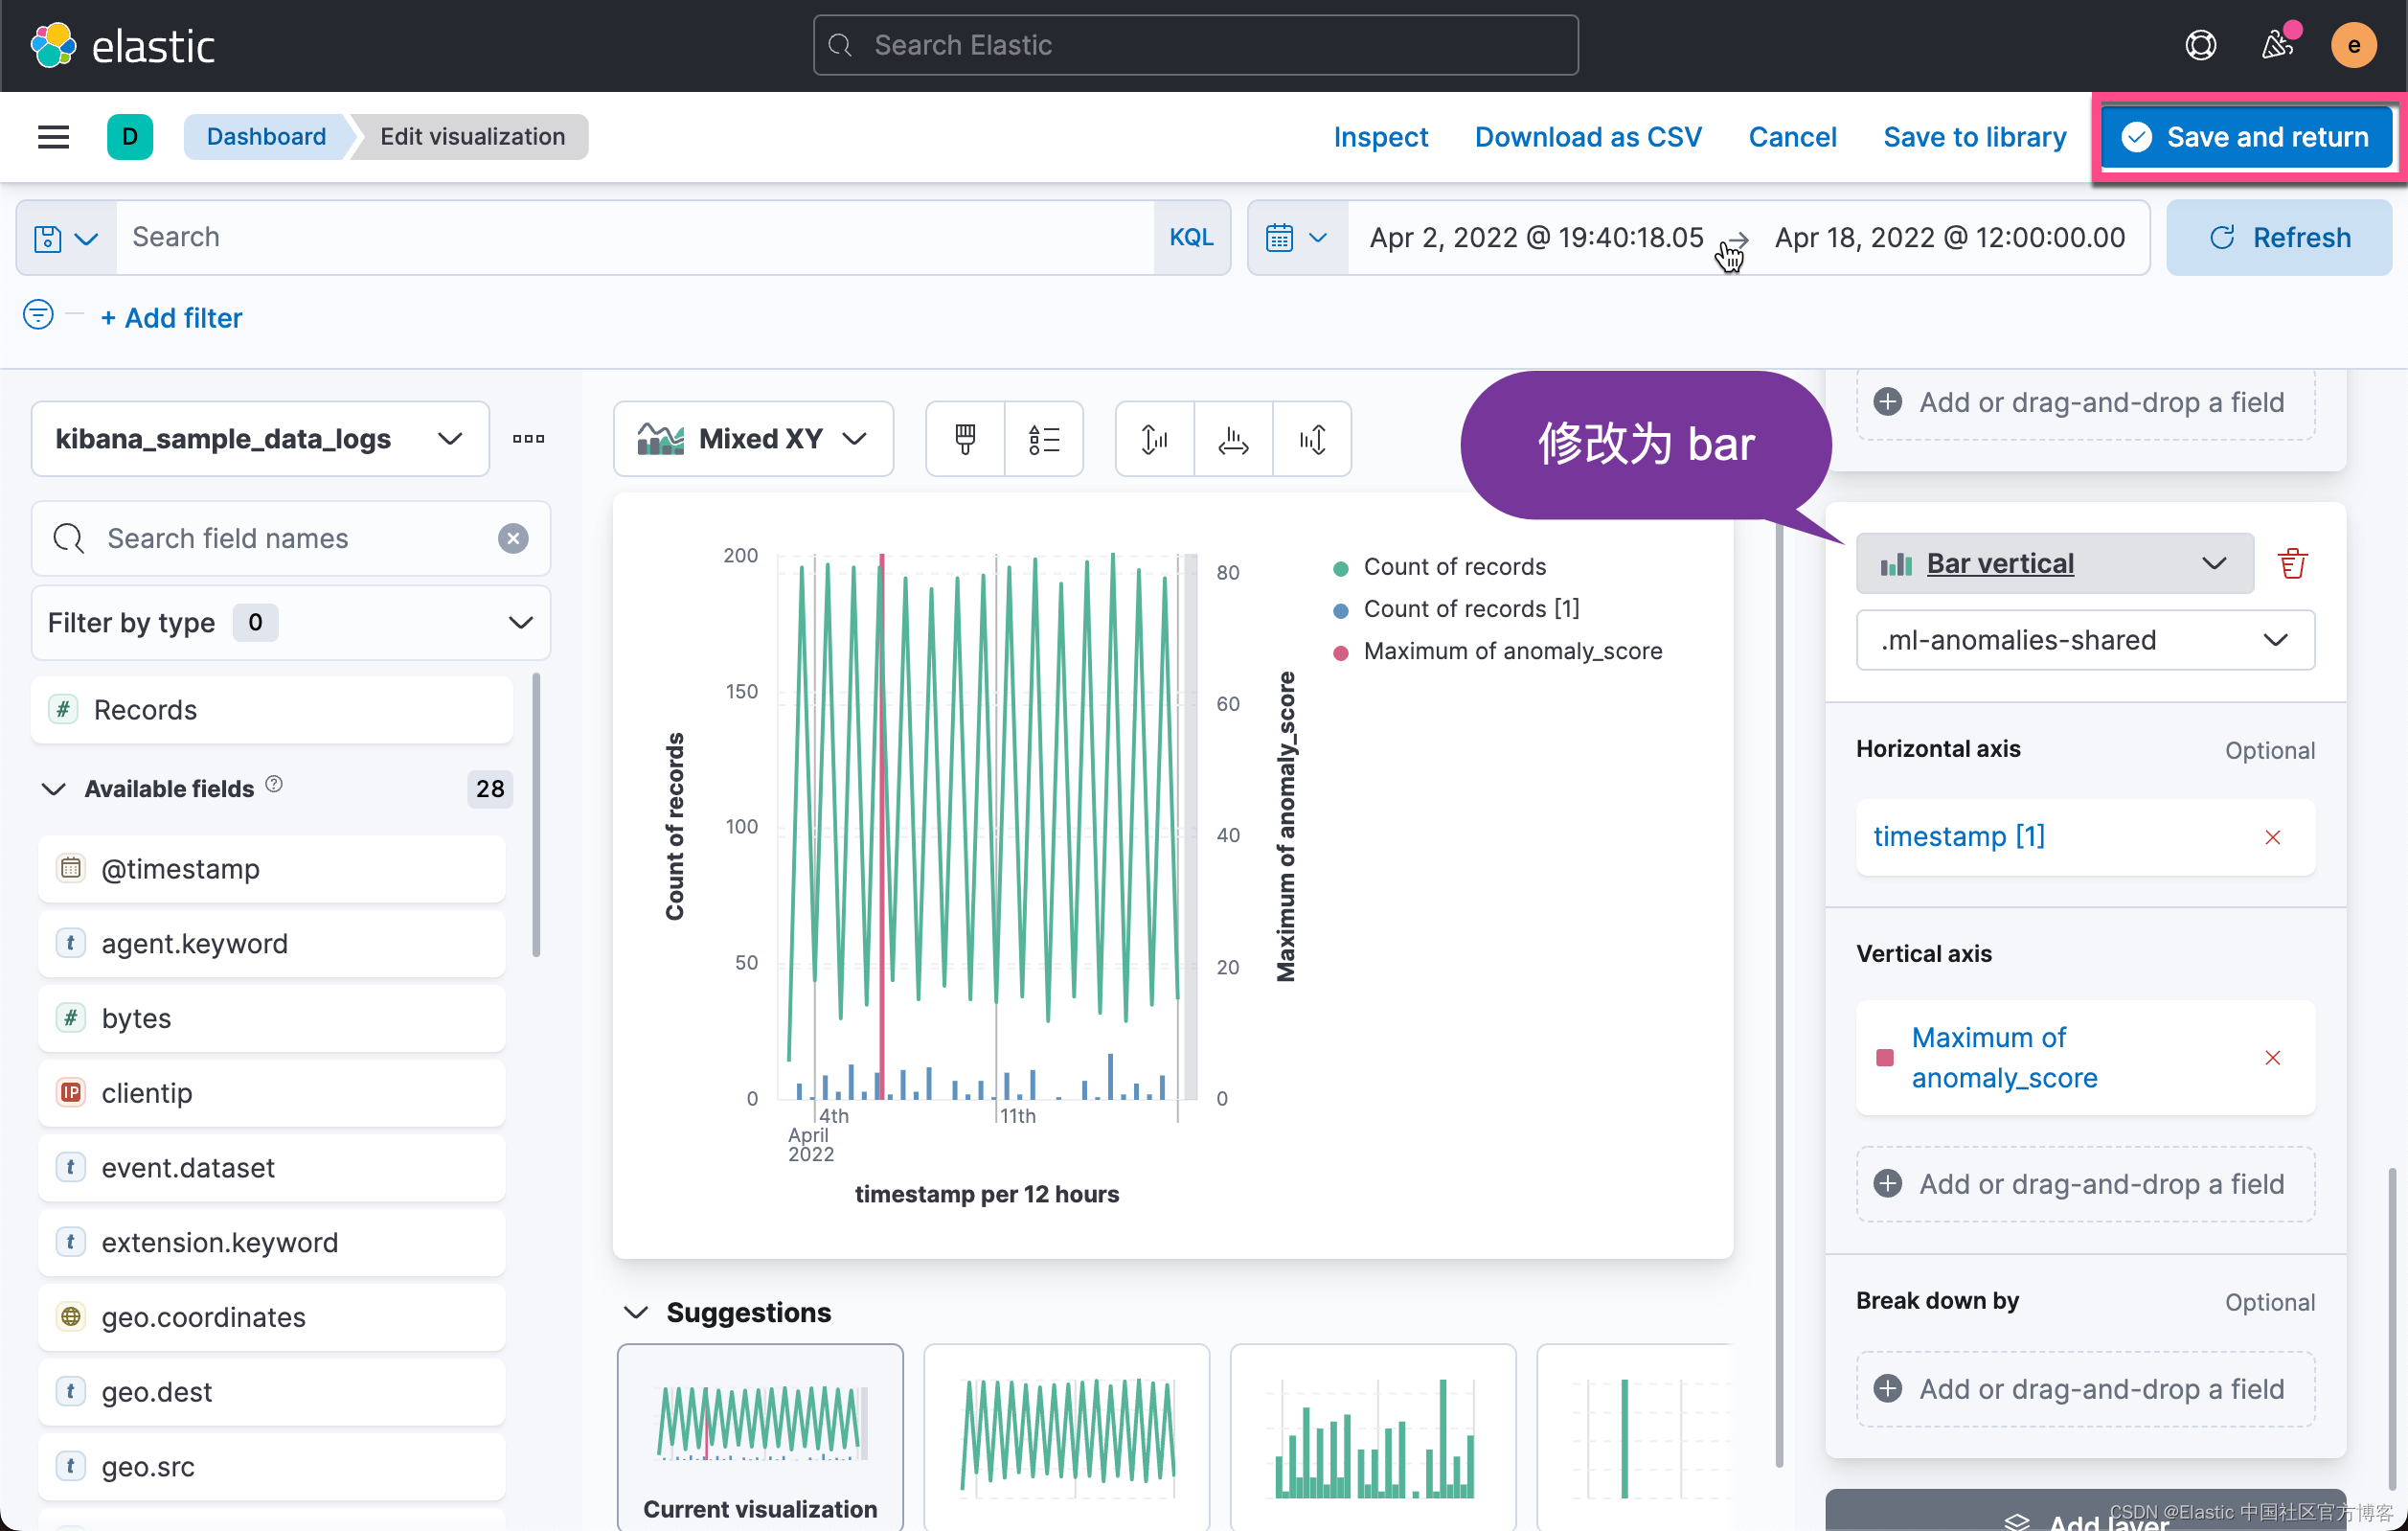Open the help menu icon
The width and height of the screenshot is (2408, 1531).
pos(2200,46)
